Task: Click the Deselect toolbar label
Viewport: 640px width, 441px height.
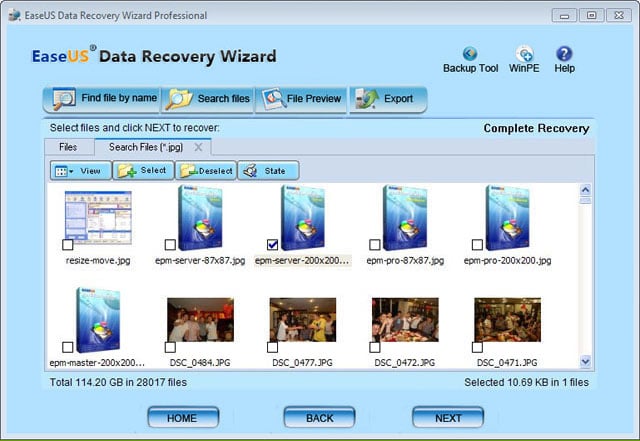Action: click(216, 171)
